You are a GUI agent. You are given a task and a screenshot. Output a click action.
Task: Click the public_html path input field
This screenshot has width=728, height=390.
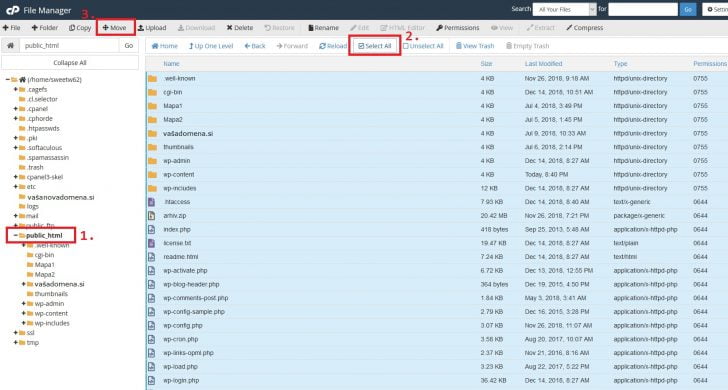pyautogui.click(x=69, y=46)
